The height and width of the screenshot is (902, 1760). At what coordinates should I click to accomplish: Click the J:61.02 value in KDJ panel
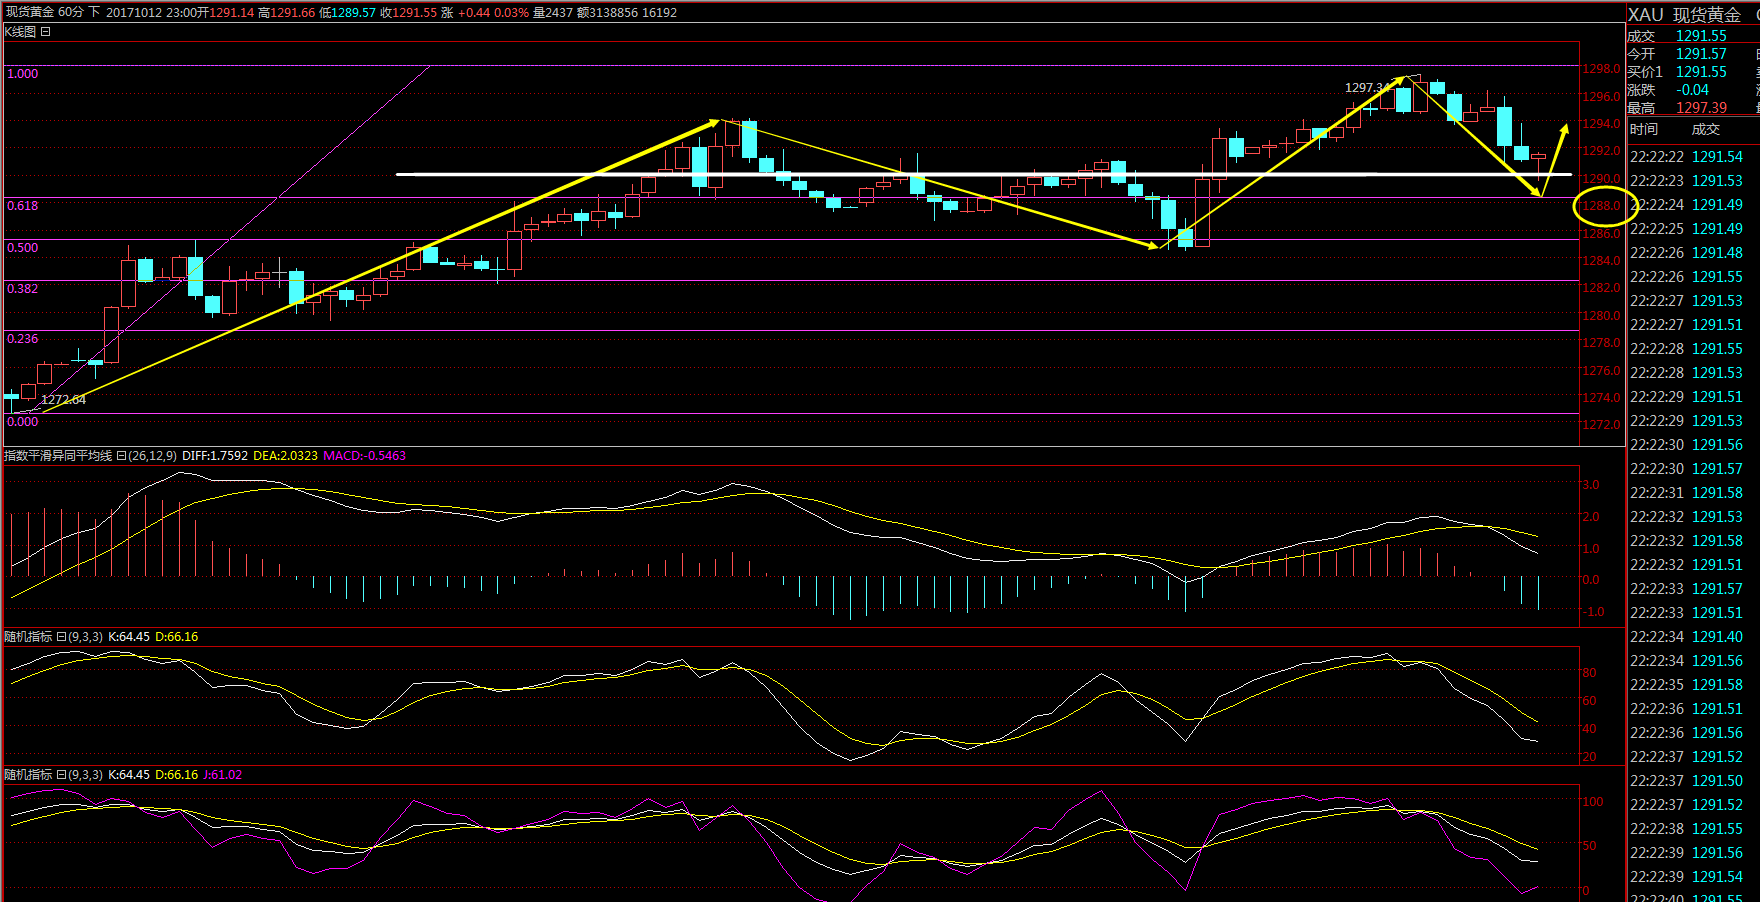click(x=222, y=775)
